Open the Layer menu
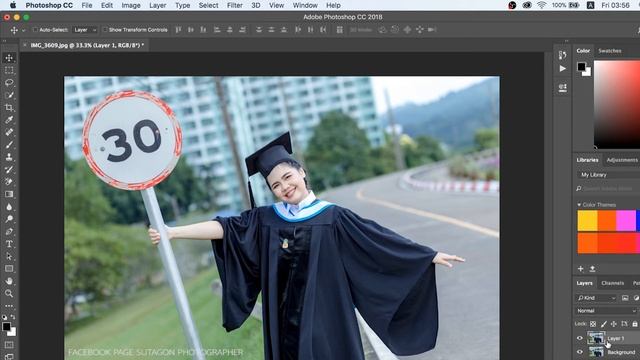 [x=158, y=5]
